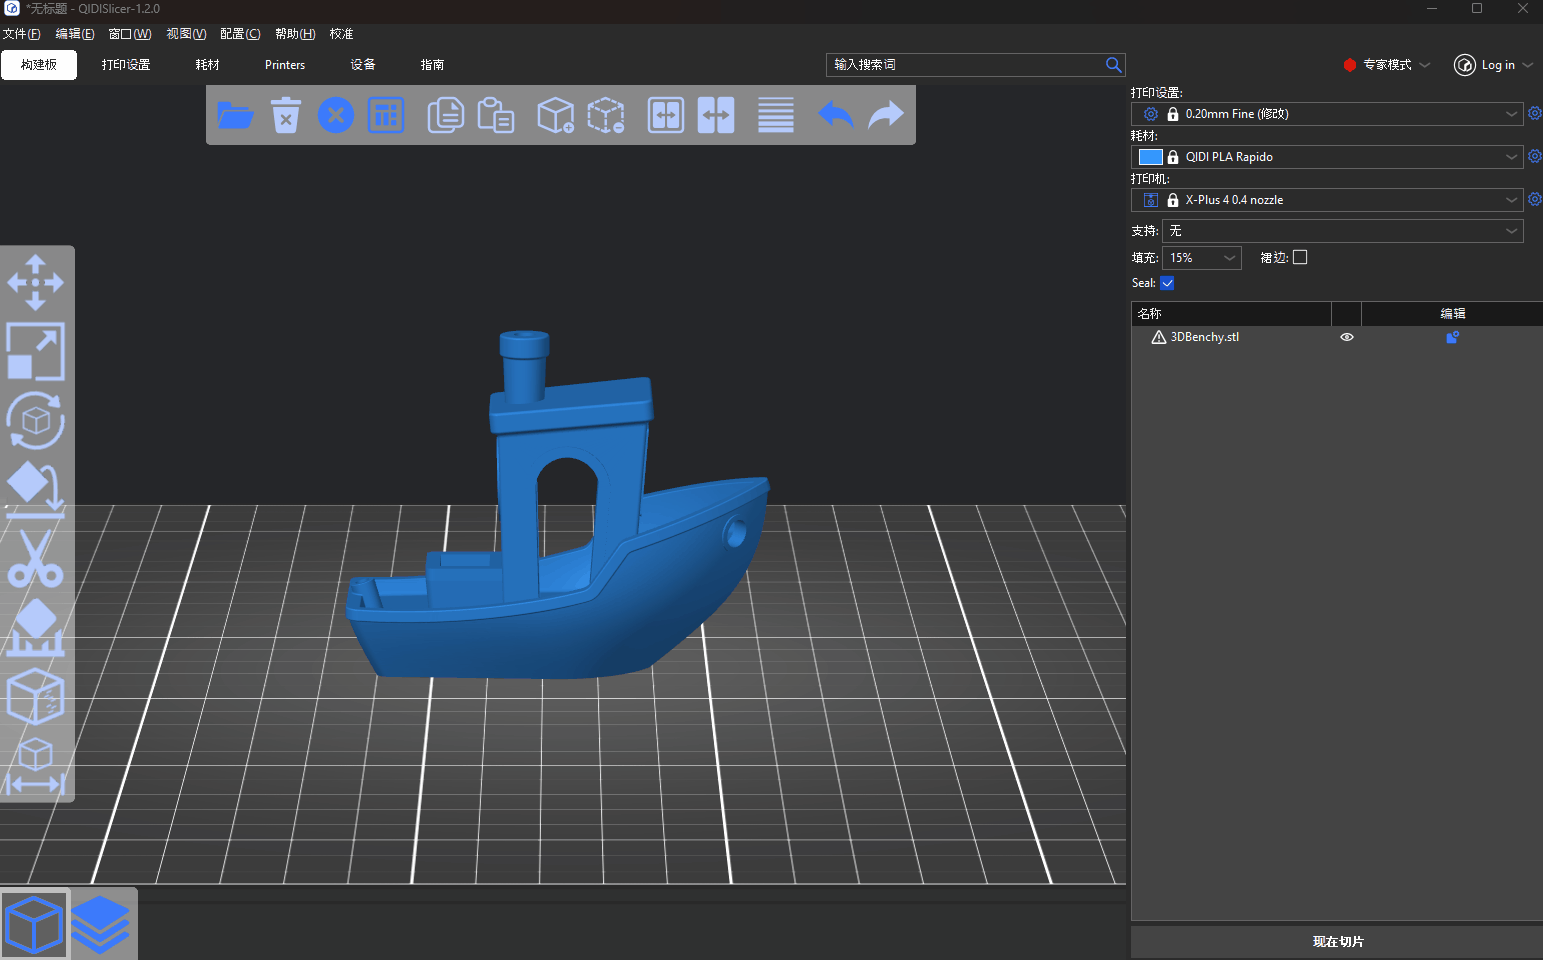Screen dimensions: 1543x960
Task: Select the Measure tool
Action: click(36, 765)
